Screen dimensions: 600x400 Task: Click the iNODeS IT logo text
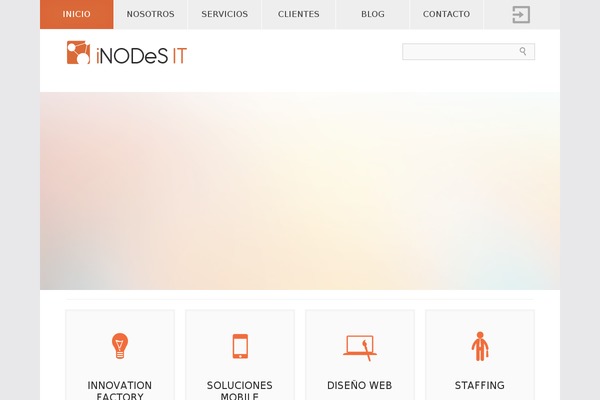[x=142, y=56]
